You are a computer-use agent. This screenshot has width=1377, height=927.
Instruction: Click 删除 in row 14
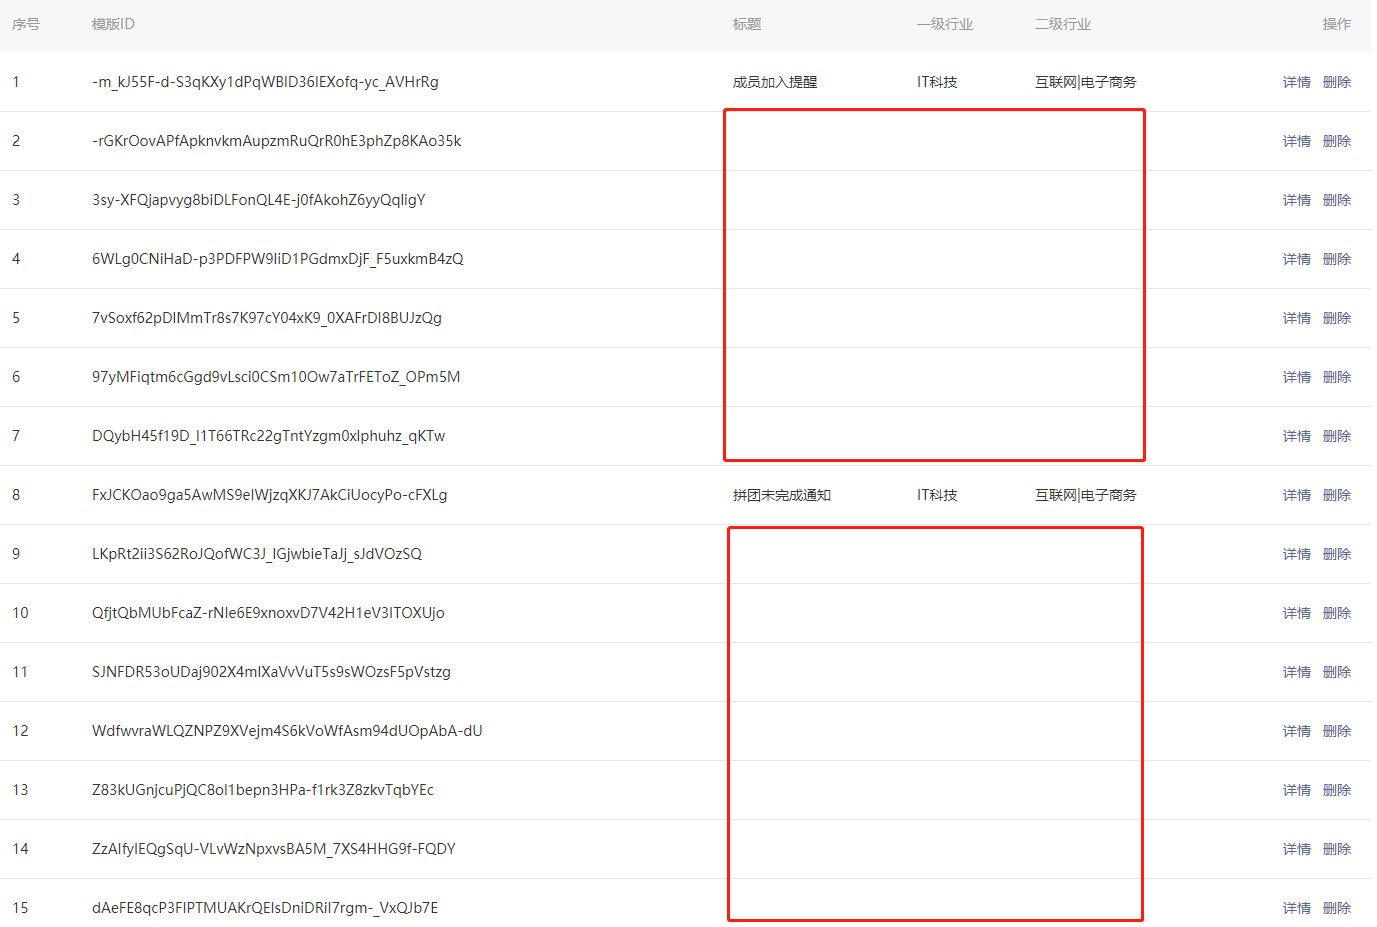pyautogui.click(x=1336, y=849)
